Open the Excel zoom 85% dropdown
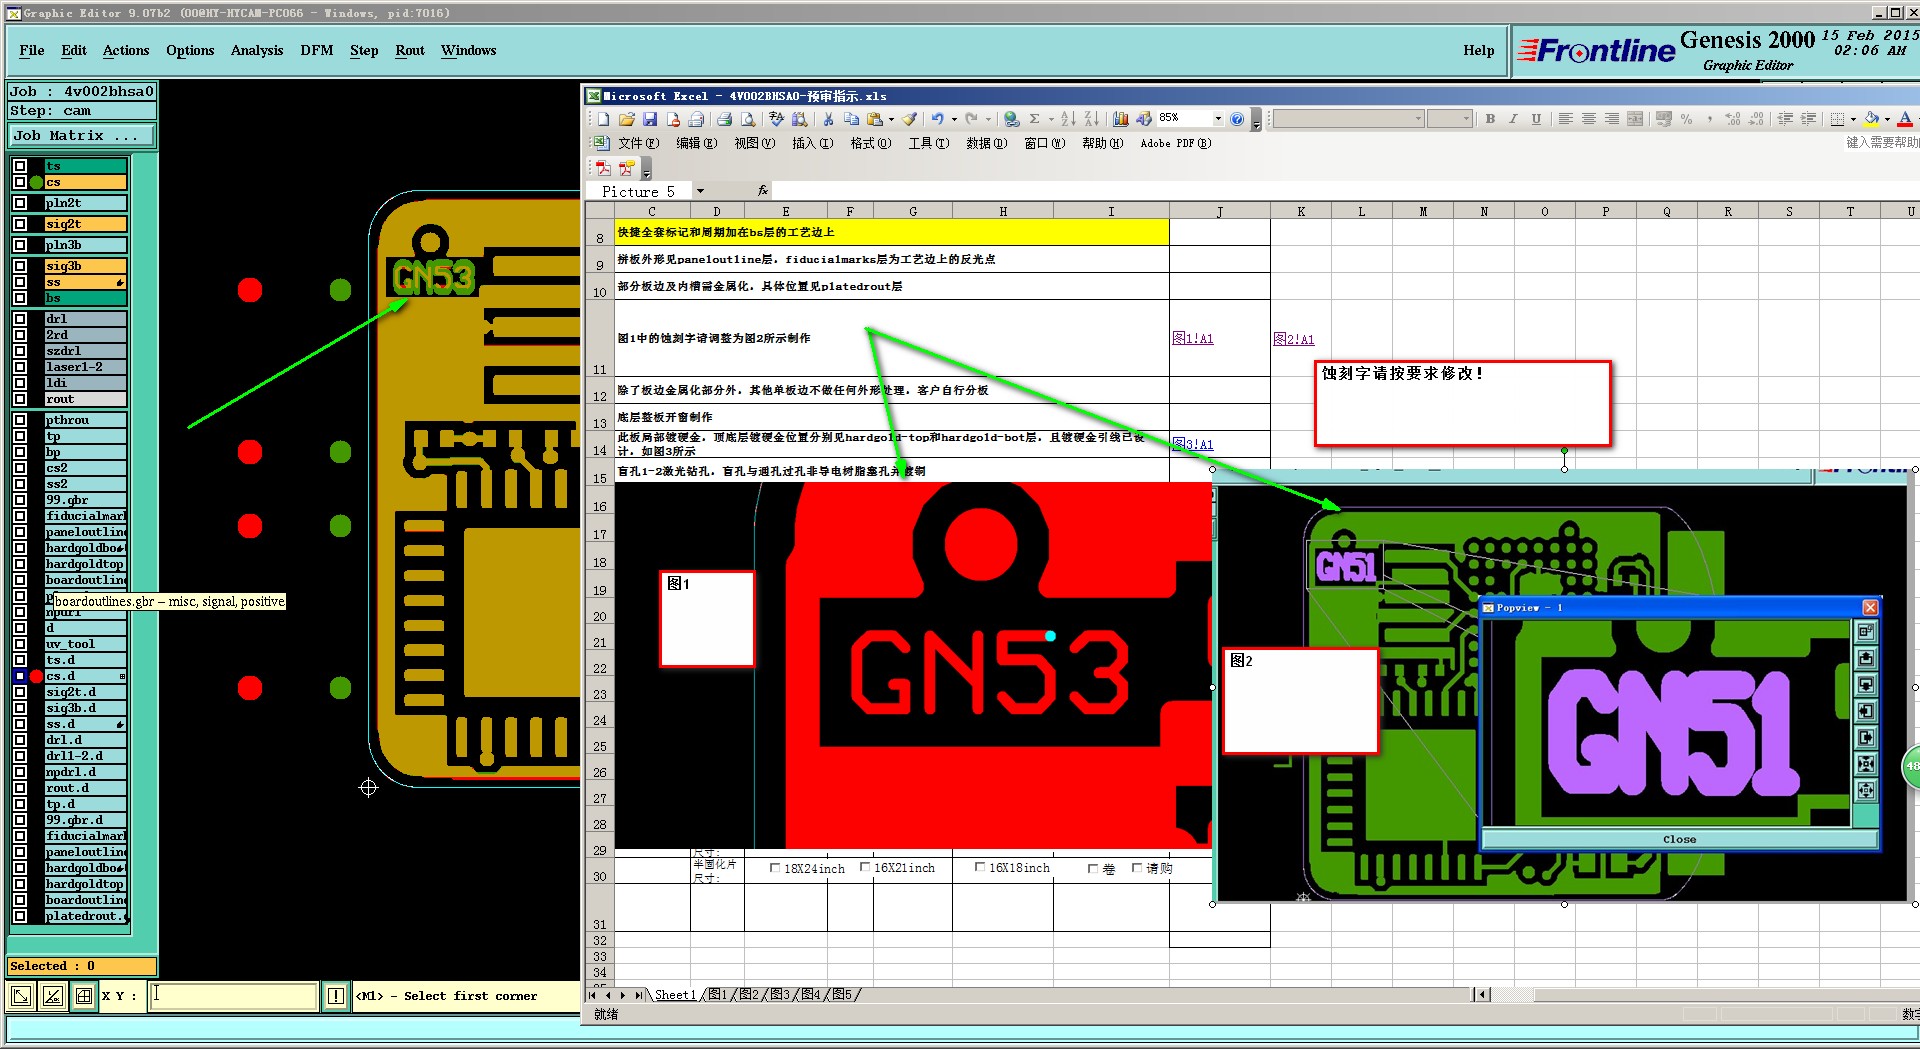 [1218, 119]
